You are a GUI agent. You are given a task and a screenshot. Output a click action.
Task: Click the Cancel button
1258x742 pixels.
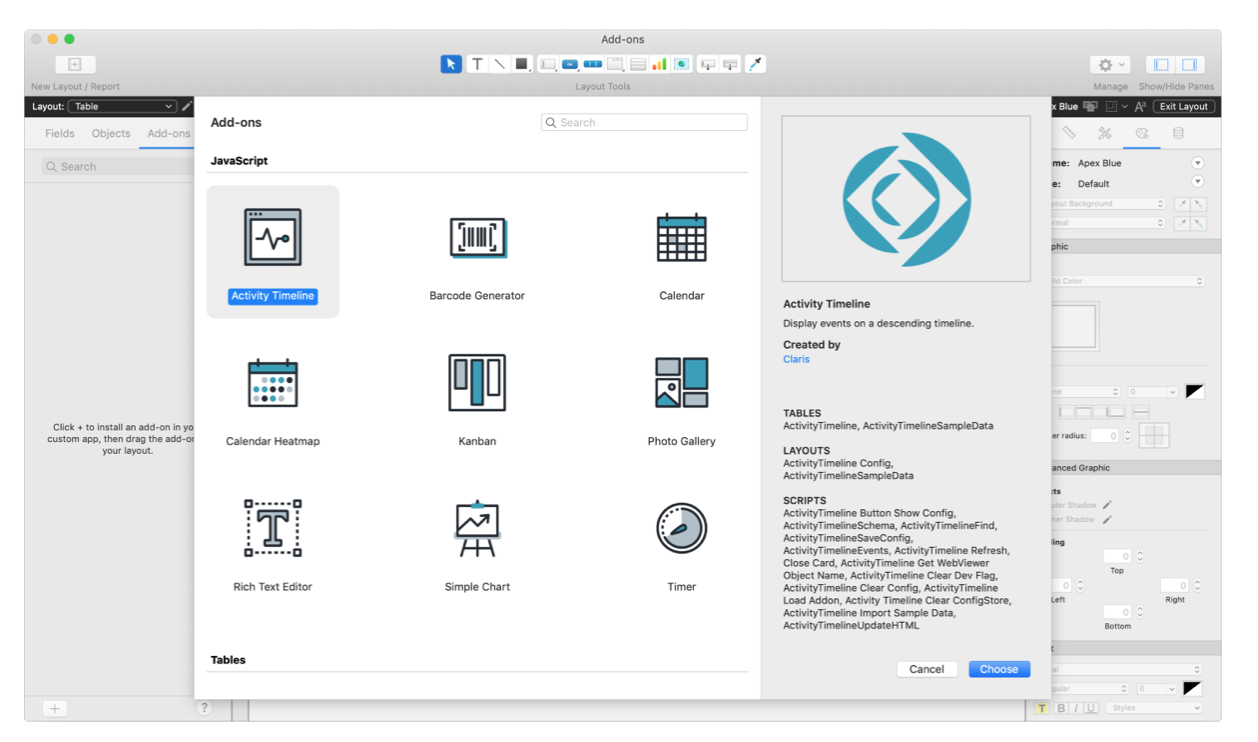pyautogui.click(x=927, y=669)
